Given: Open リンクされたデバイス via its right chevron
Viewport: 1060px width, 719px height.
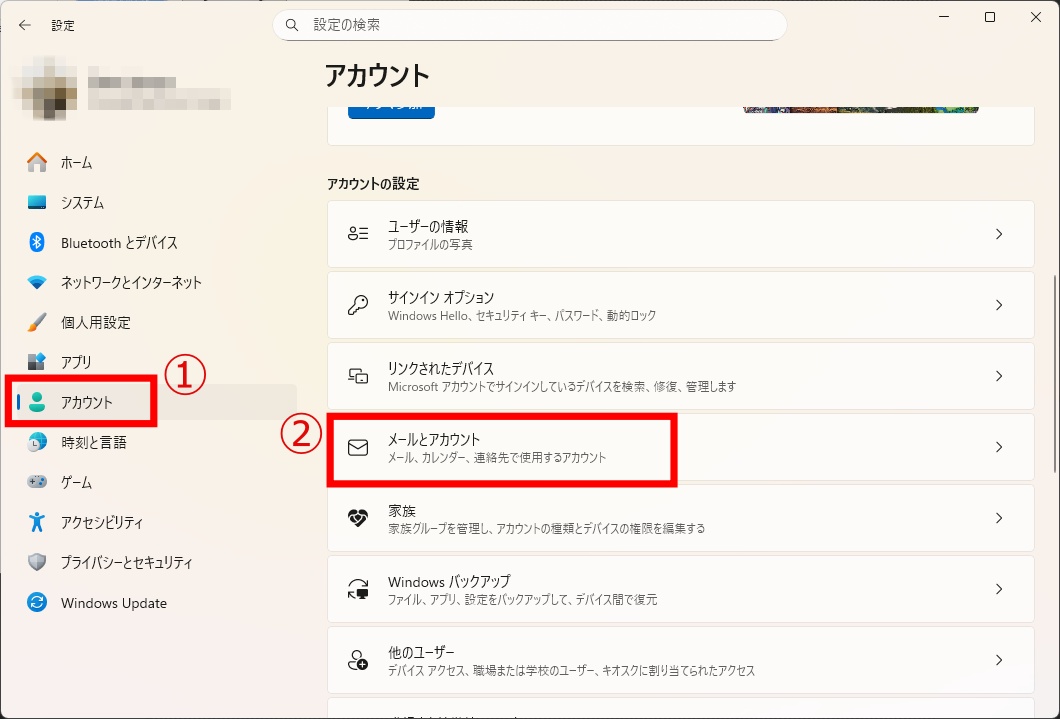Looking at the screenshot, I should pos(998,376).
